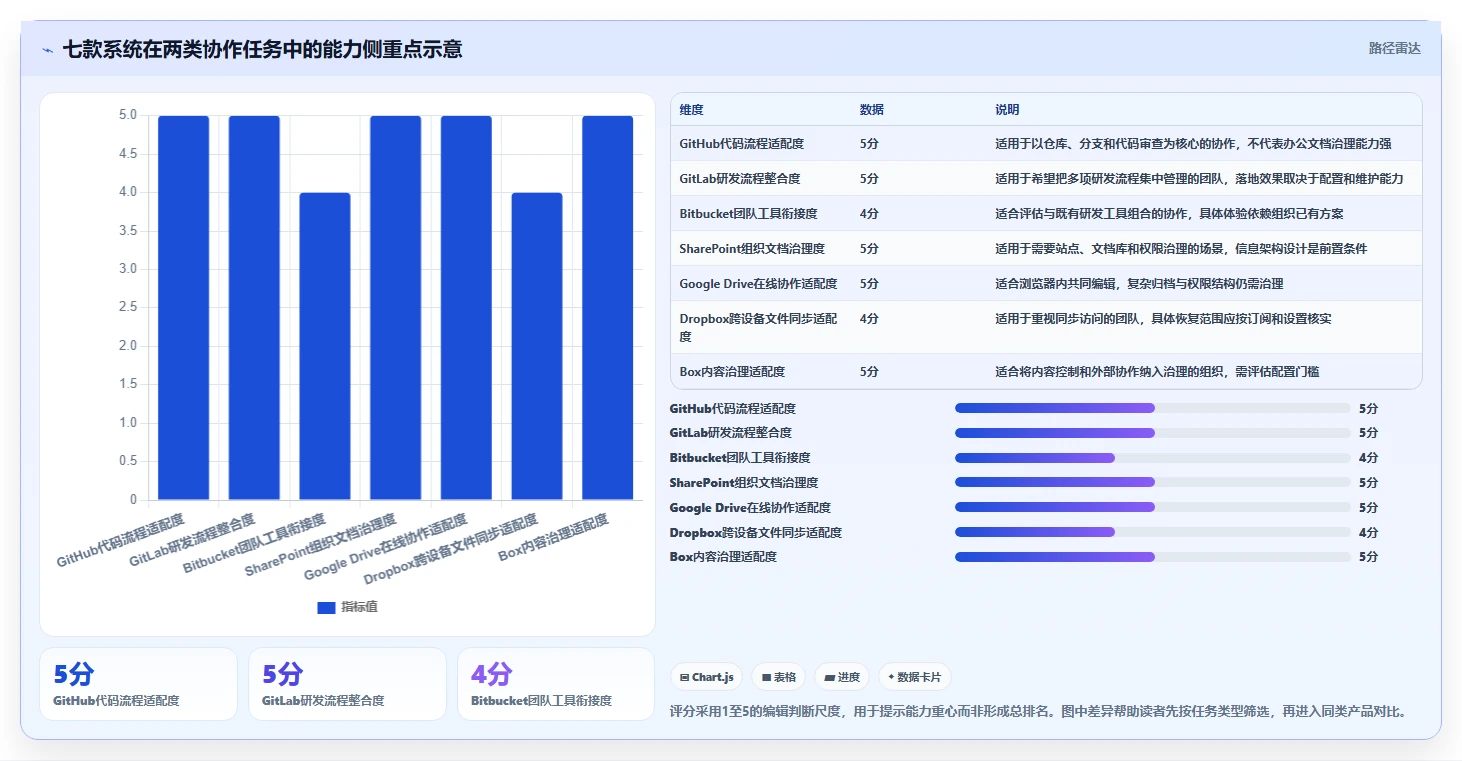
Task: Click the GitLab研发流程整合度 progress bar
Action: 1152,433
